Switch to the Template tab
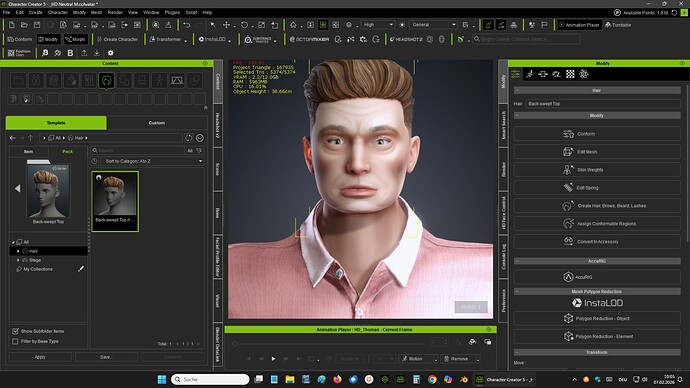This screenshot has height=388, width=690. [56, 123]
